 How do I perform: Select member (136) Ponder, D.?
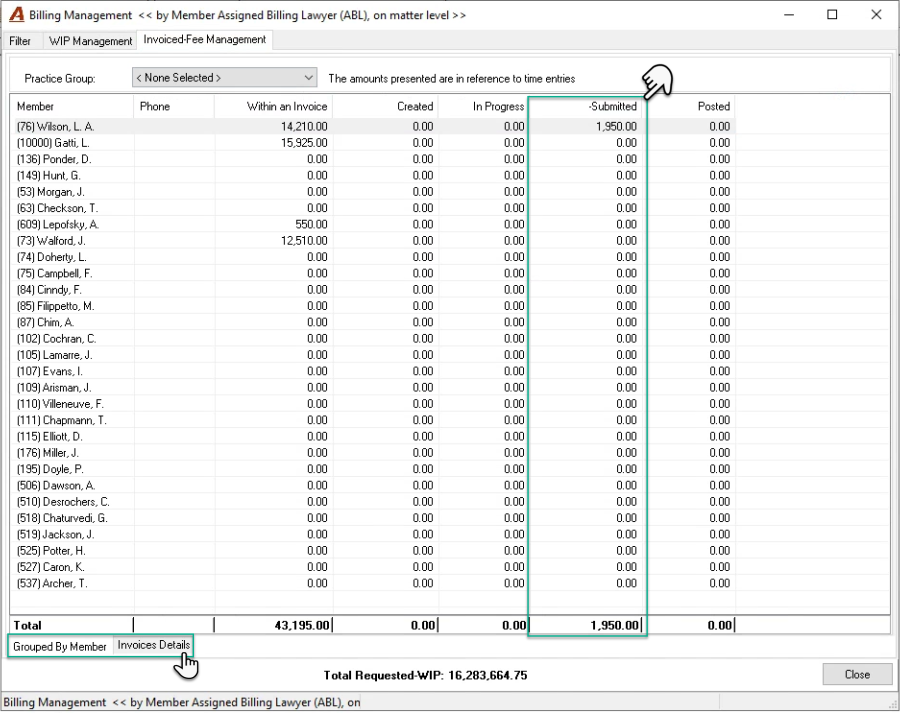pyautogui.click(x=54, y=159)
